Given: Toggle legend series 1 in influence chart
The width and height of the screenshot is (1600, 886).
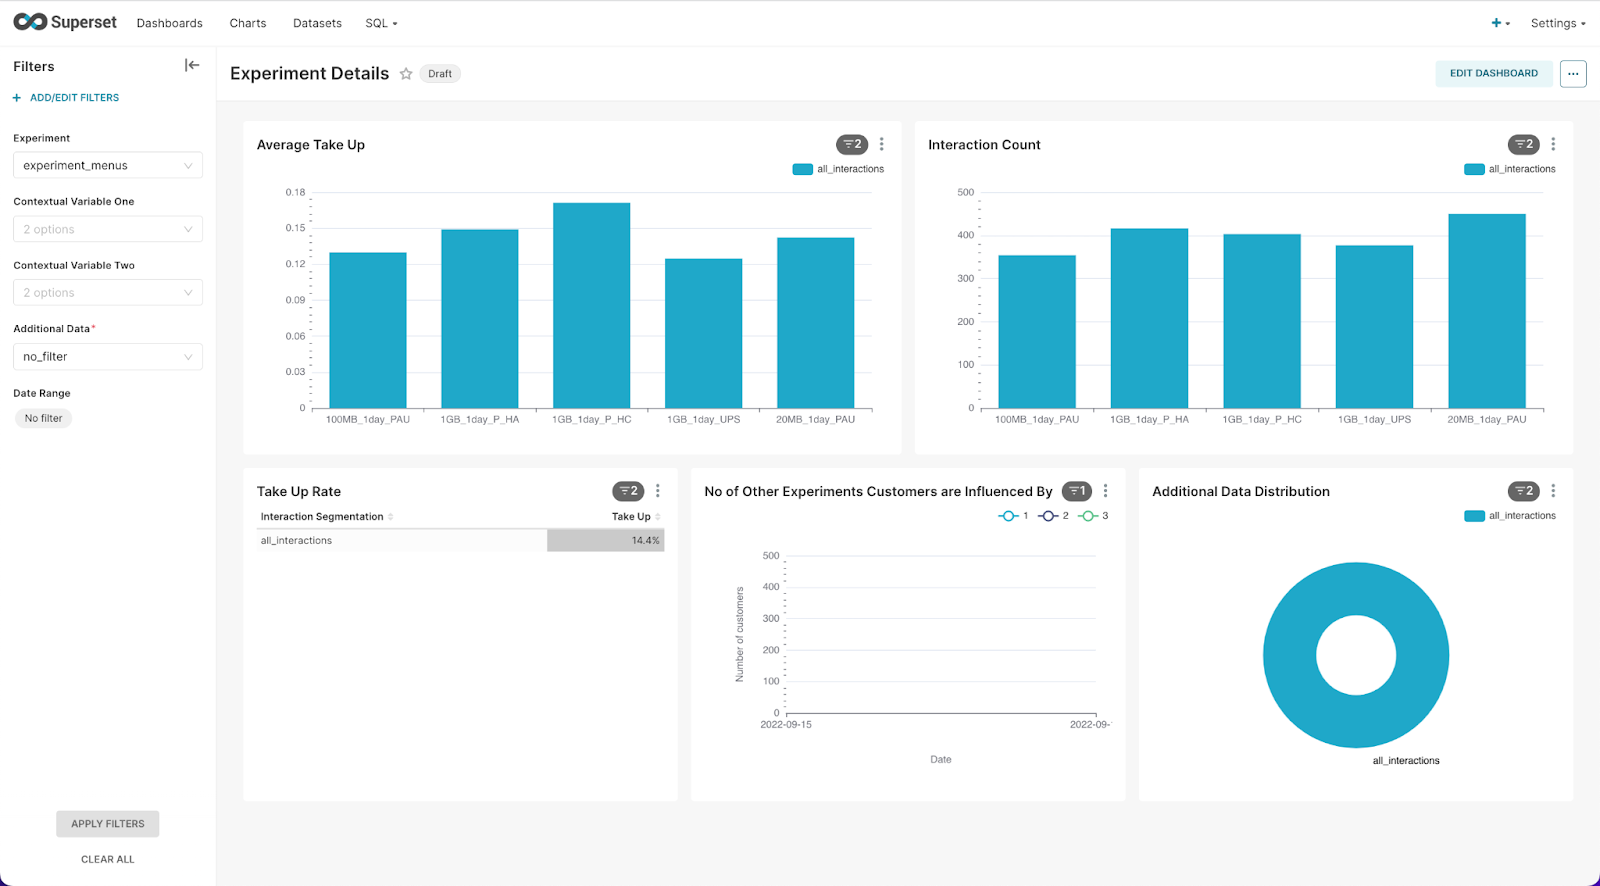Looking at the screenshot, I should click(1013, 516).
